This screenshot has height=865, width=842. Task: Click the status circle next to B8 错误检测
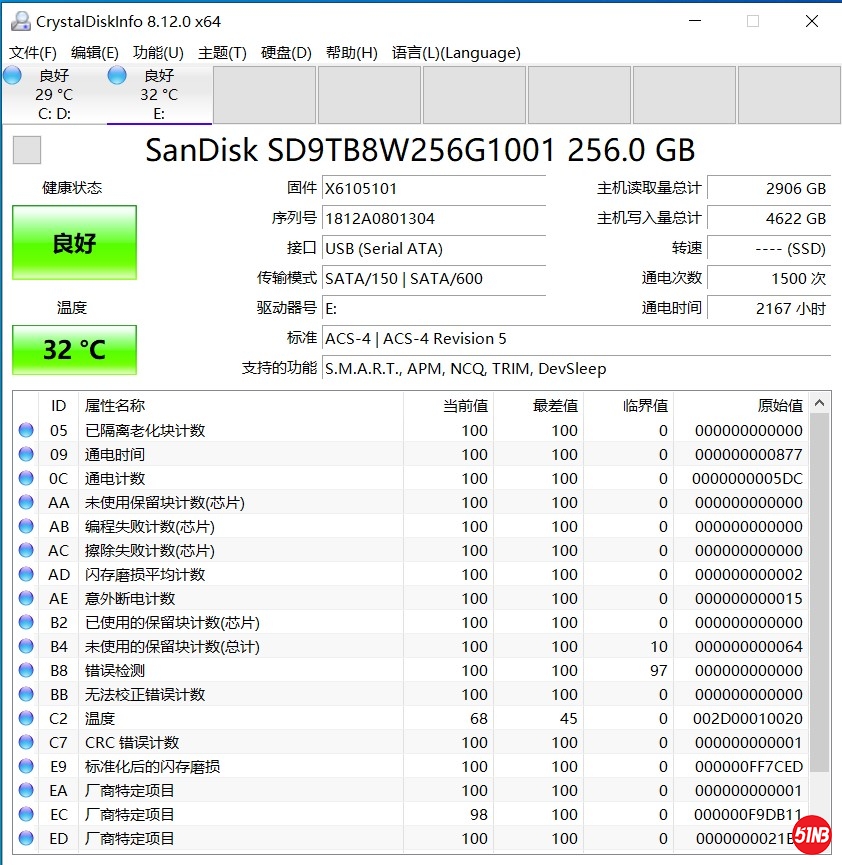tap(25, 670)
